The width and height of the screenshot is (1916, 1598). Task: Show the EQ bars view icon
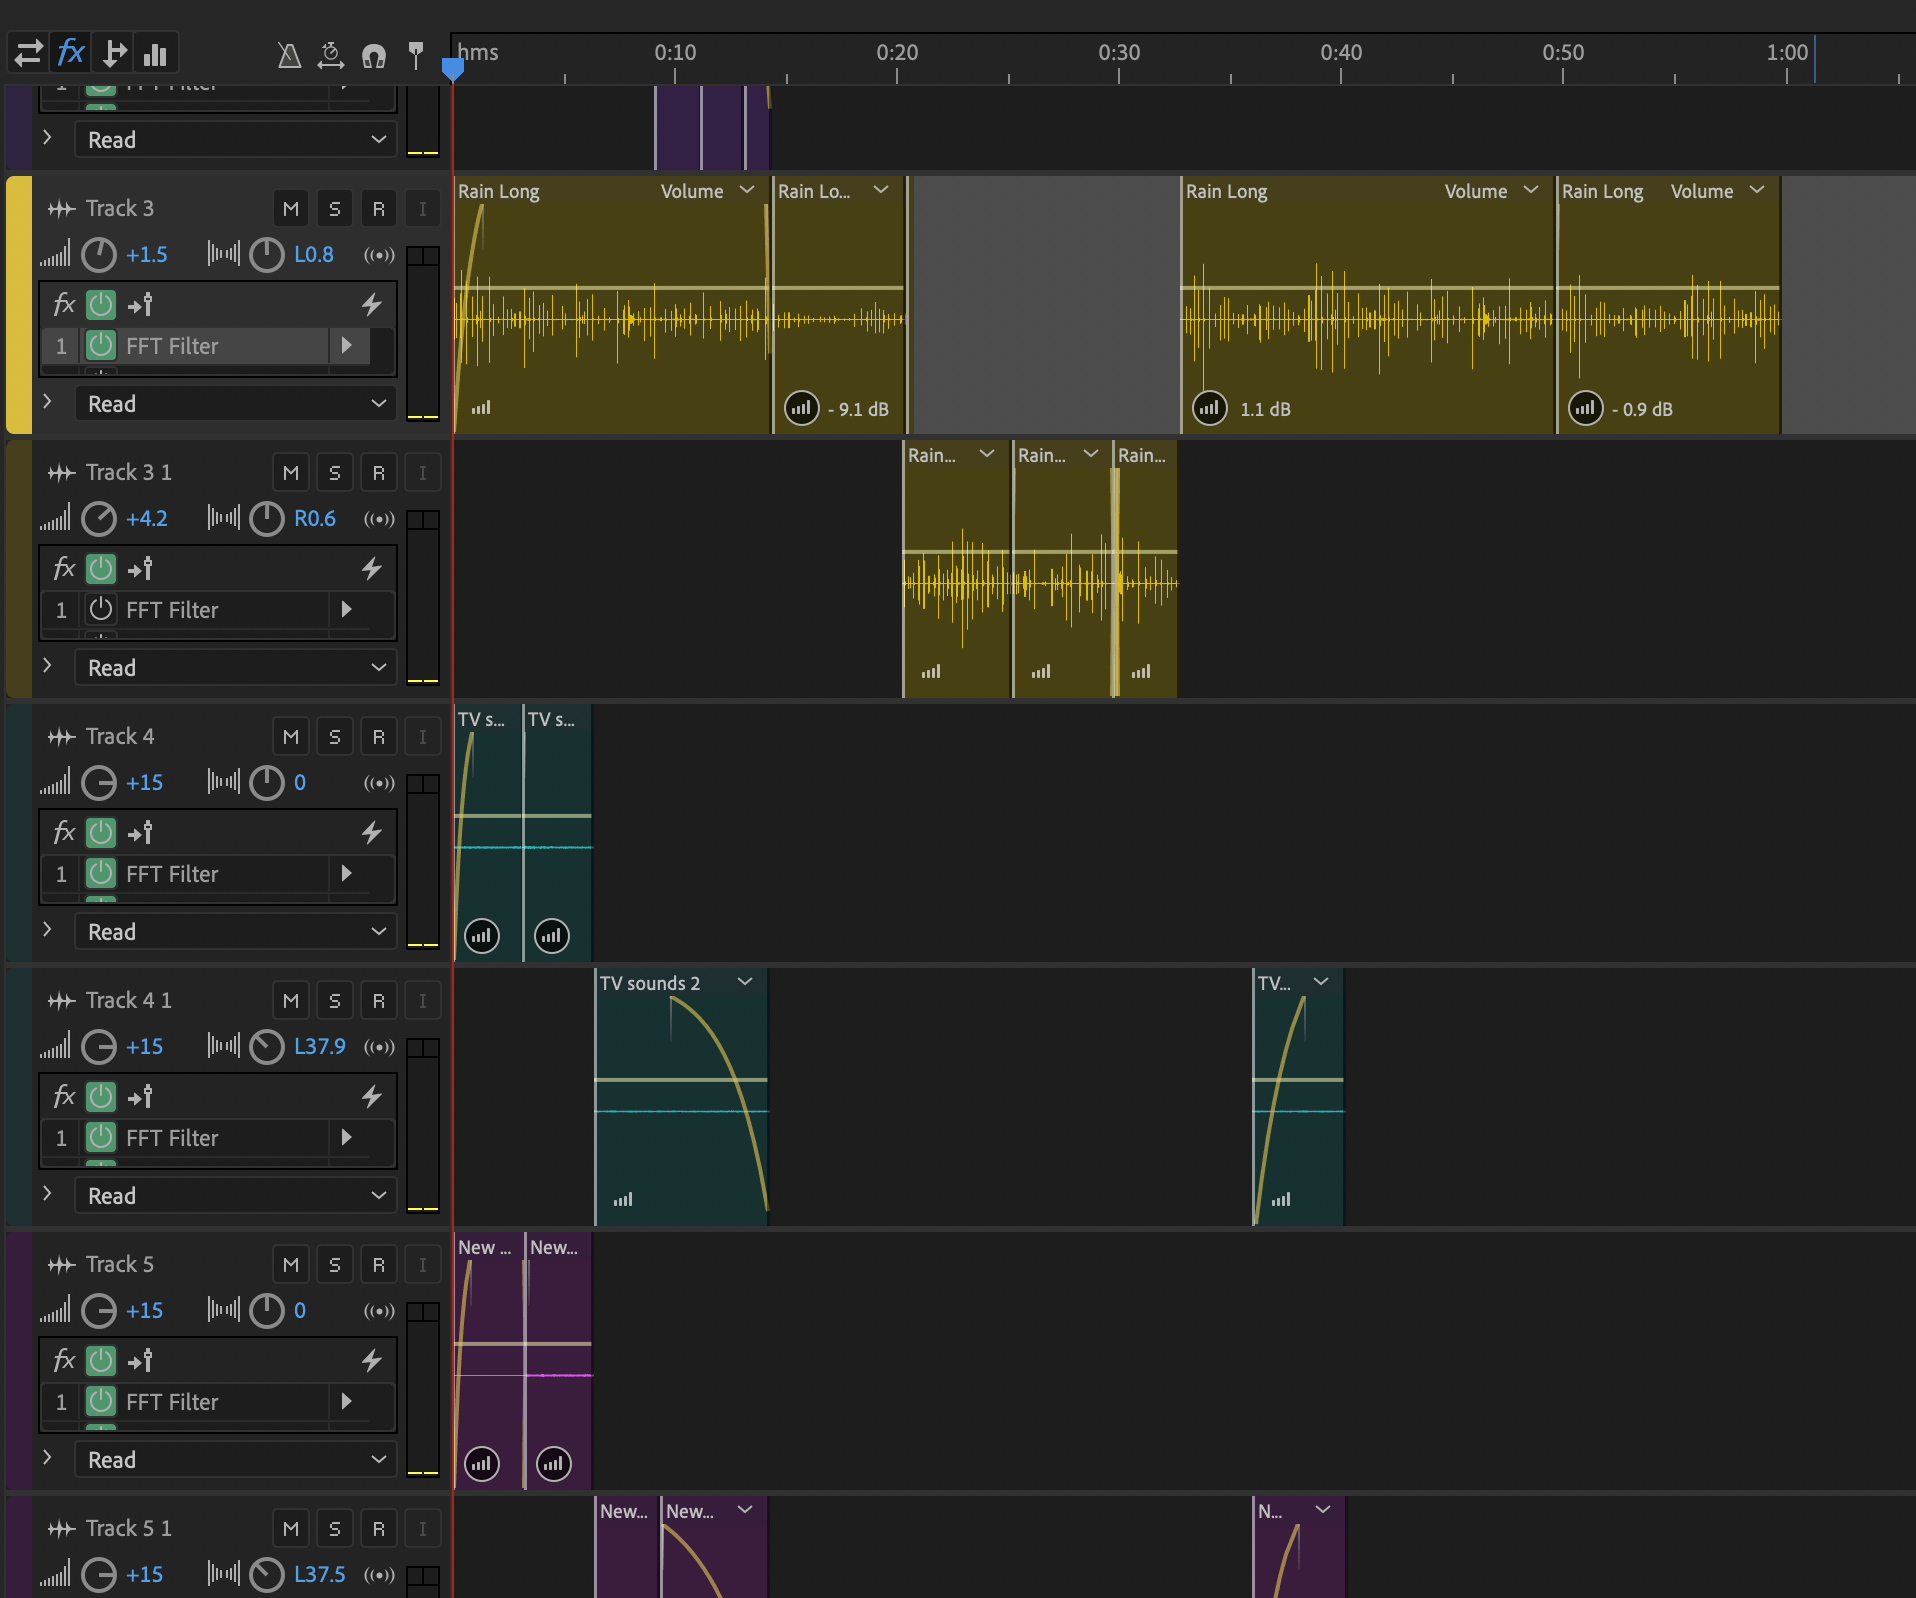coord(155,53)
